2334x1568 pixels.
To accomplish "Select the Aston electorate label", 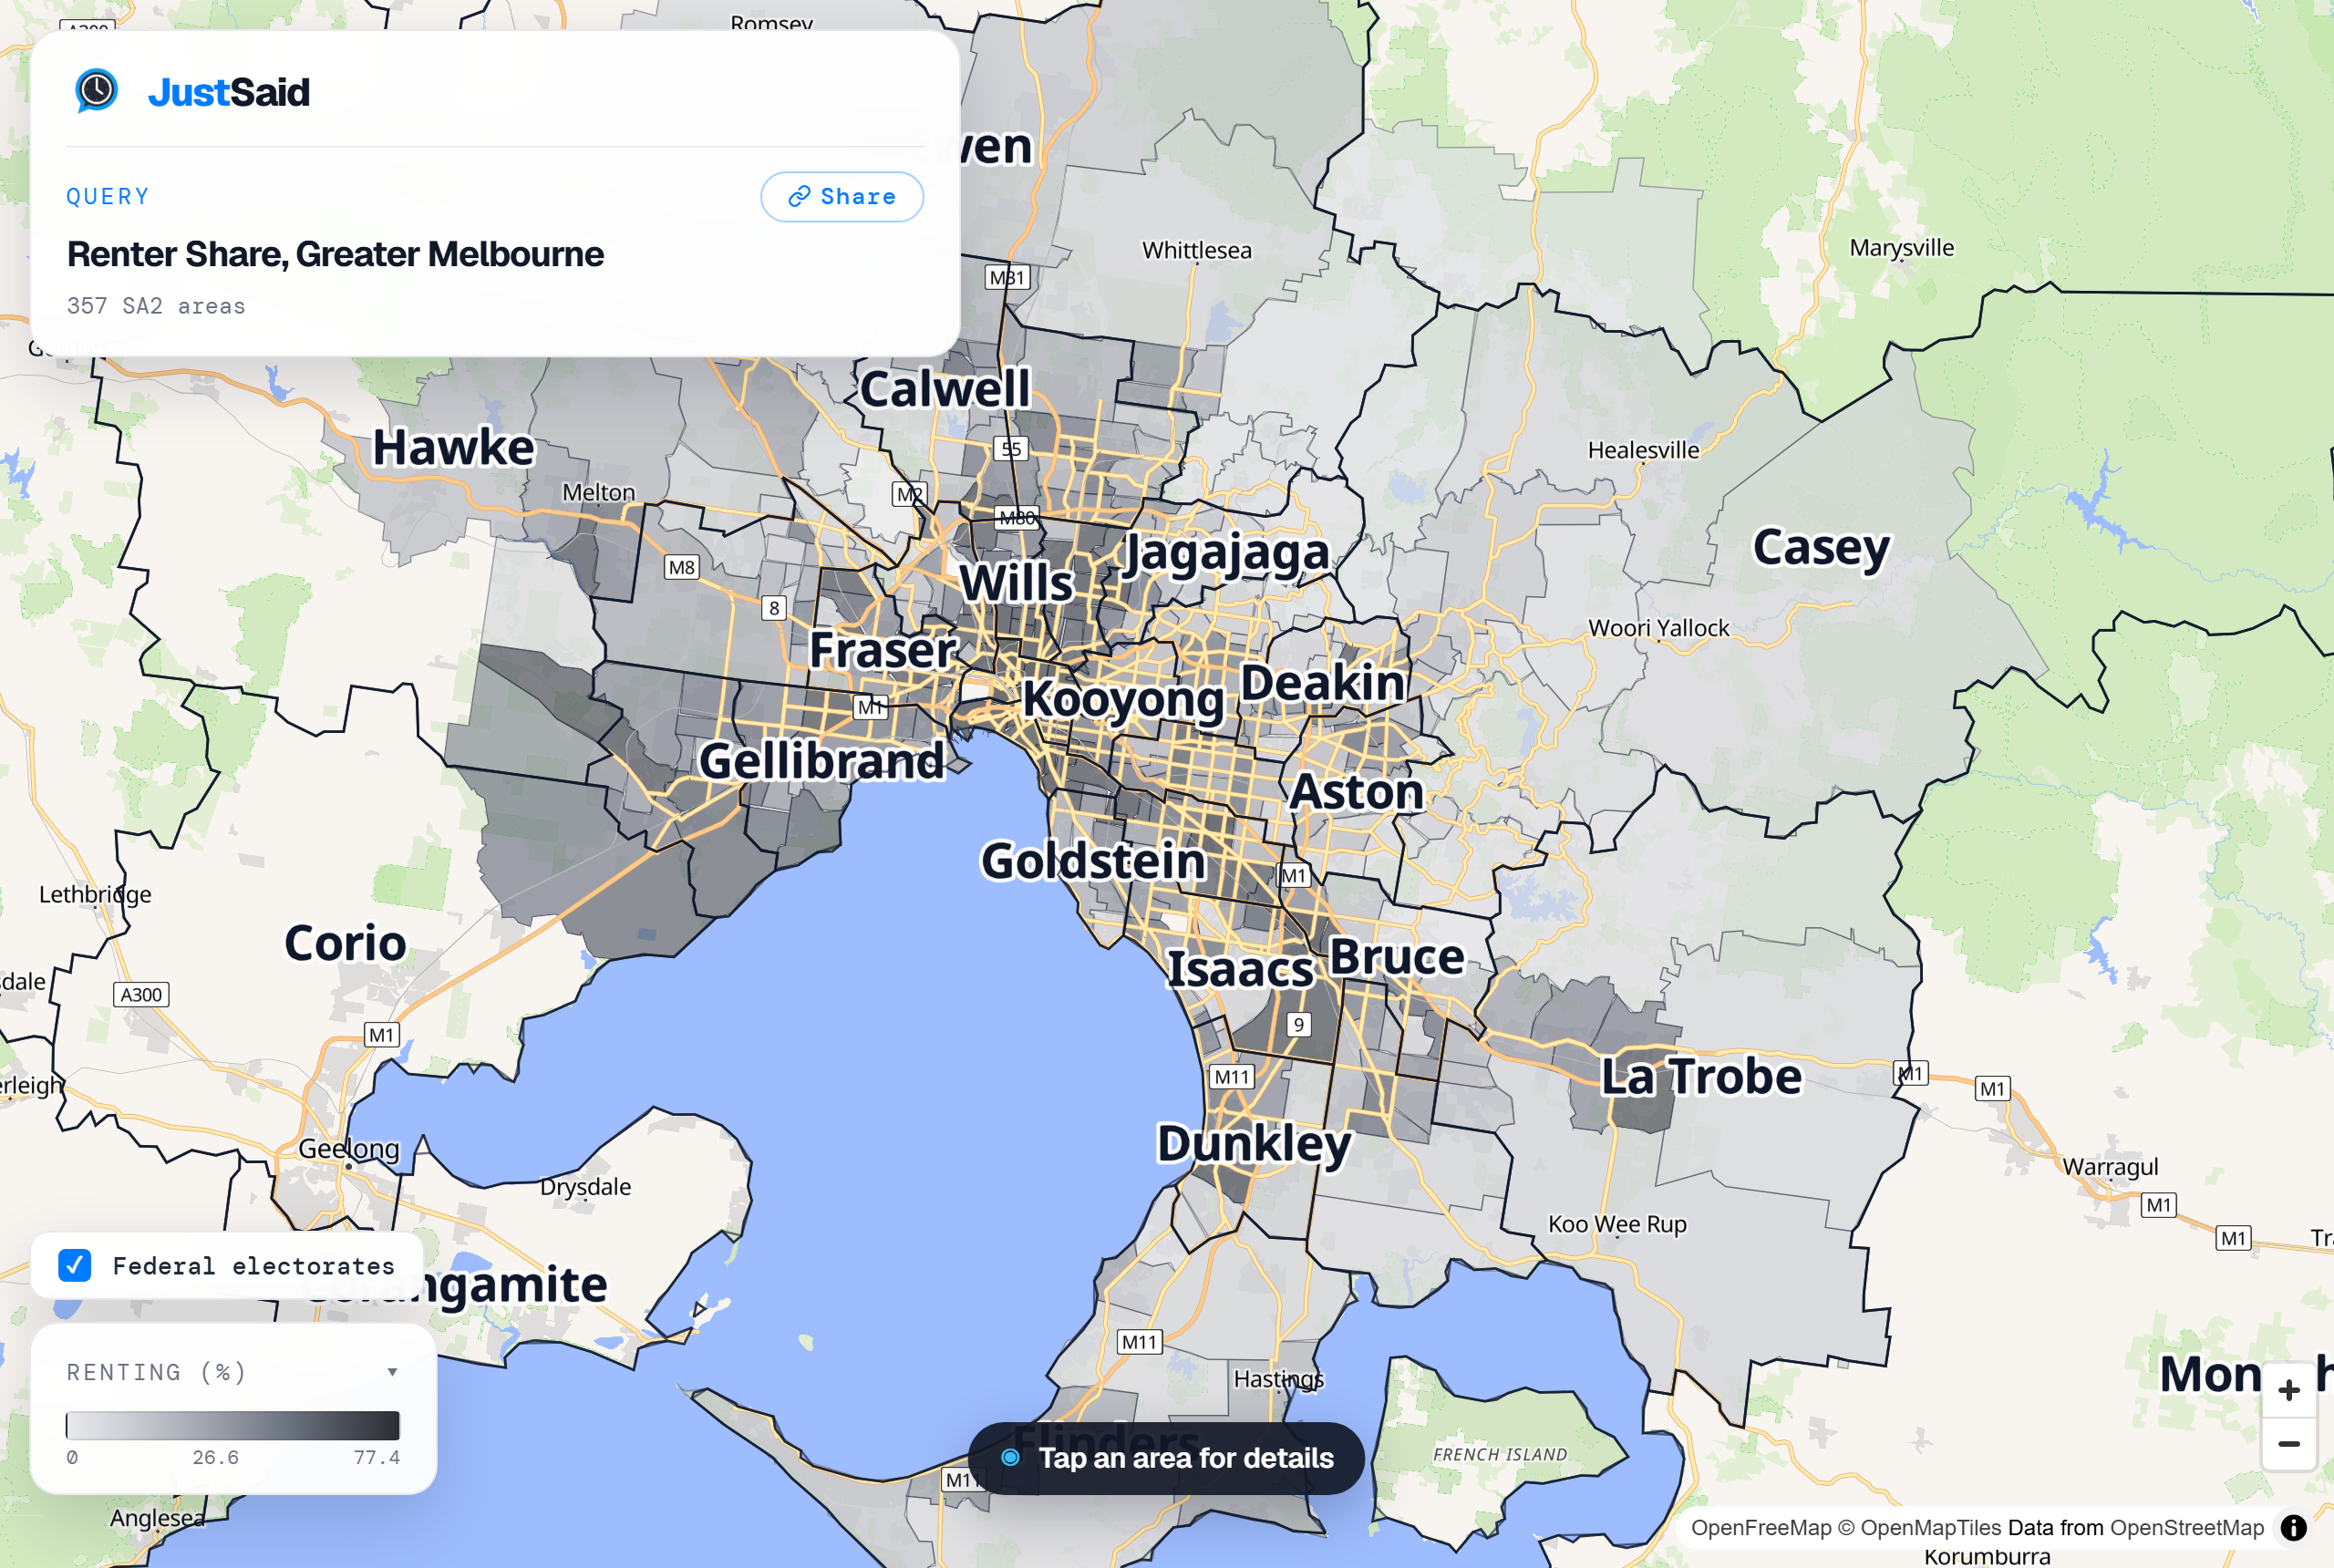I will click(1356, 792).
